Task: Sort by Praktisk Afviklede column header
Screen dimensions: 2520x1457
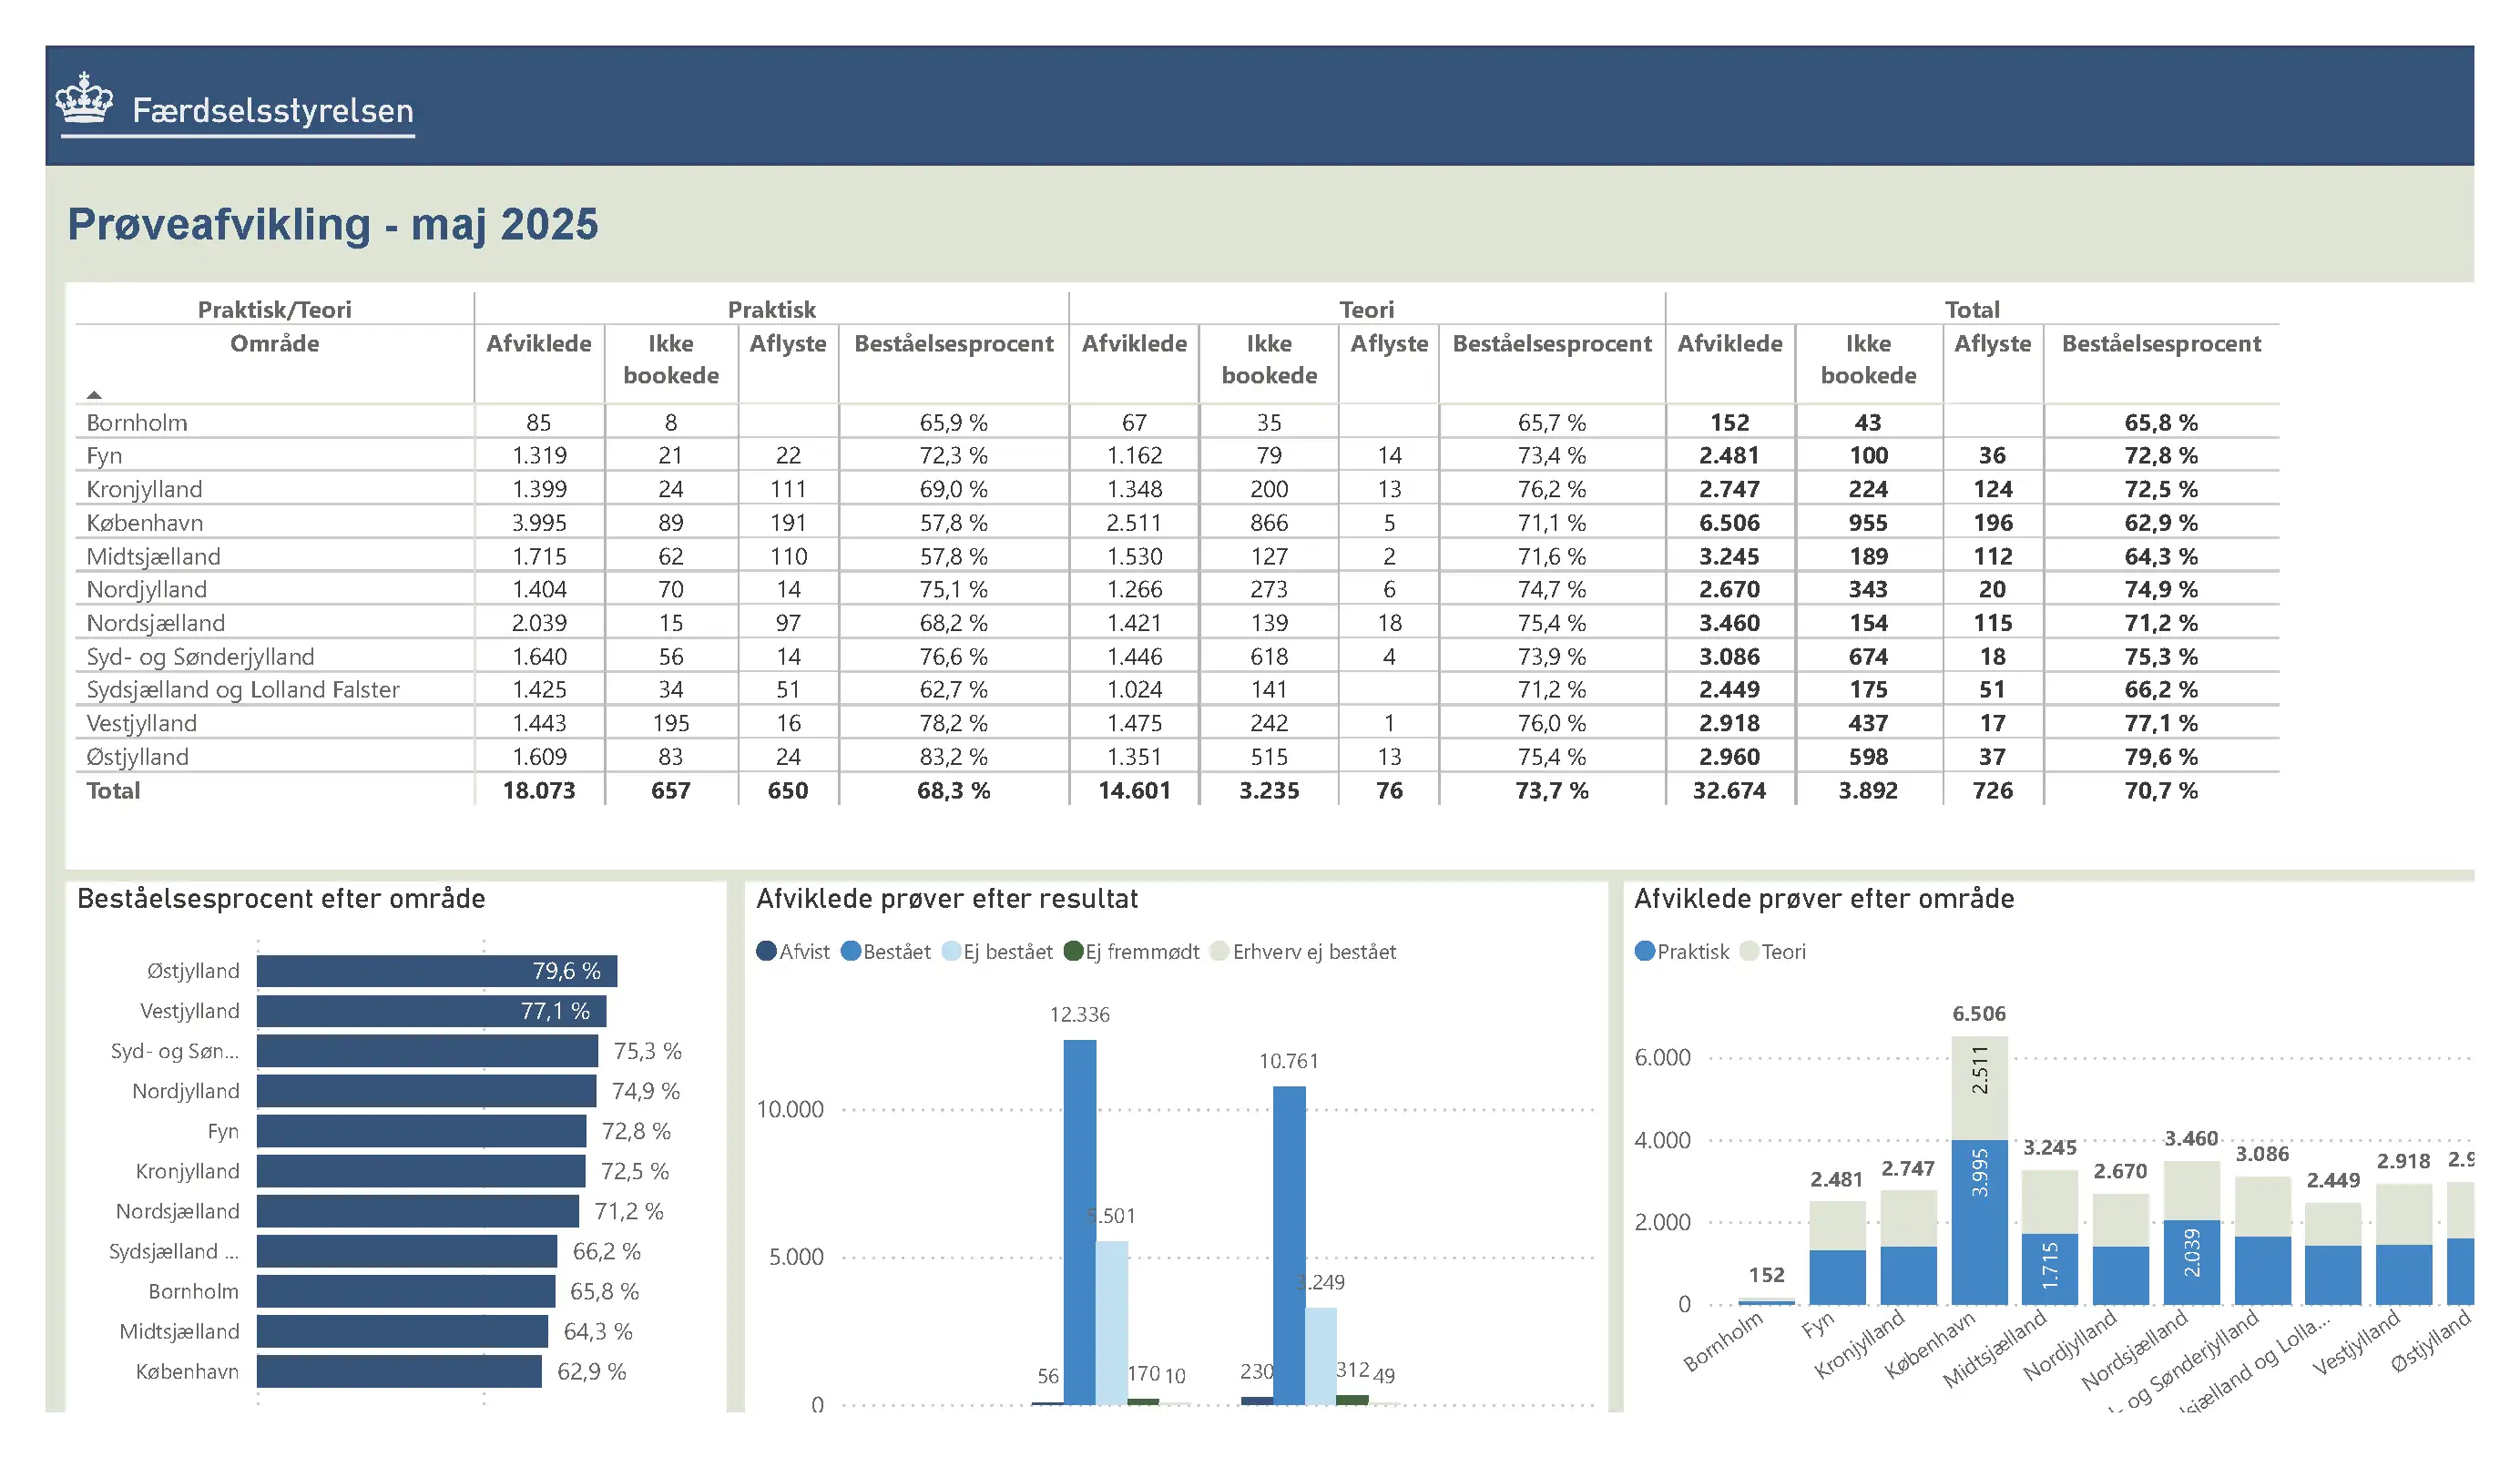Action: pos(538,343)
